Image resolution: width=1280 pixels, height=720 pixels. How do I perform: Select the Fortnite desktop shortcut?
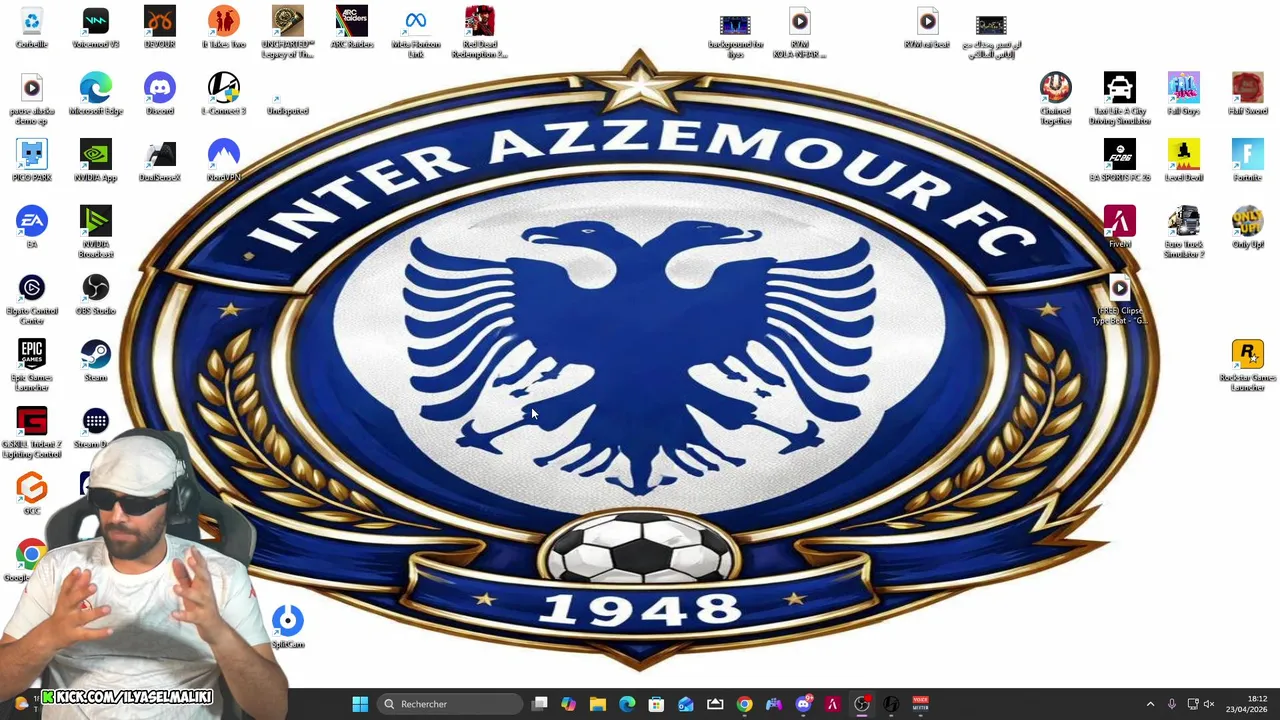tap(1247, 162)
